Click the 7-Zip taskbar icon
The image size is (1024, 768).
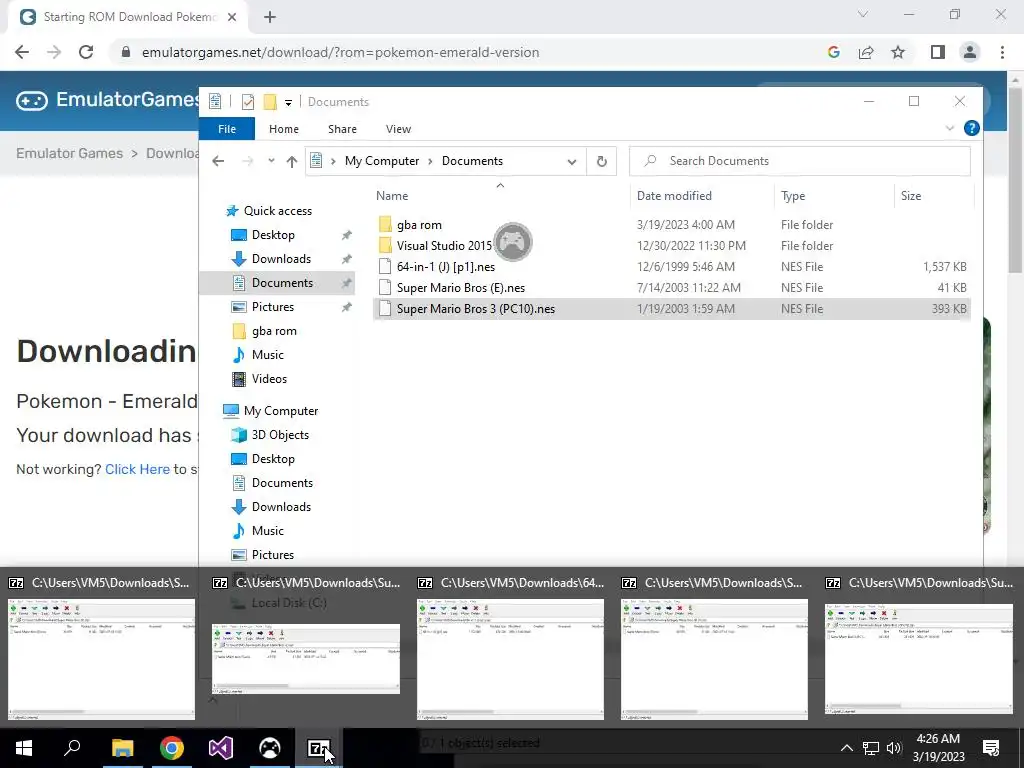tap(319, 748)
